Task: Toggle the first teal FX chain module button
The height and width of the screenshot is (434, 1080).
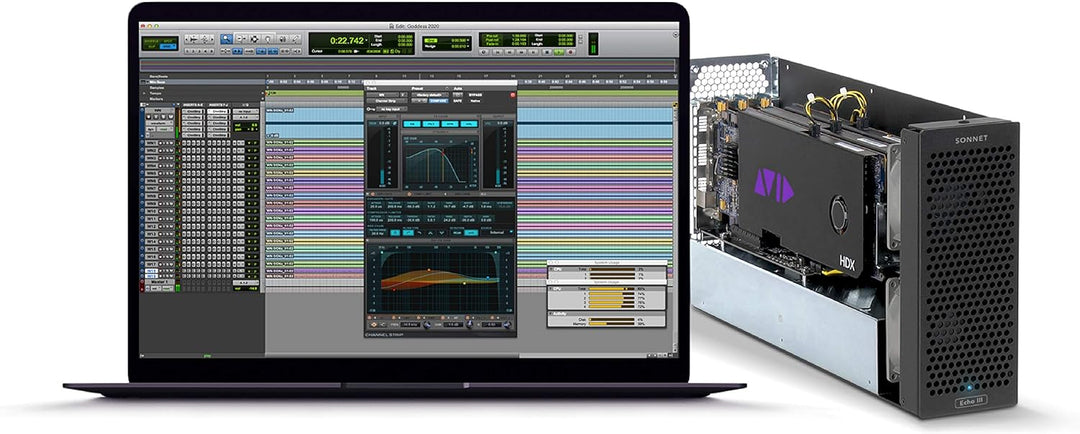Action: 412,124
